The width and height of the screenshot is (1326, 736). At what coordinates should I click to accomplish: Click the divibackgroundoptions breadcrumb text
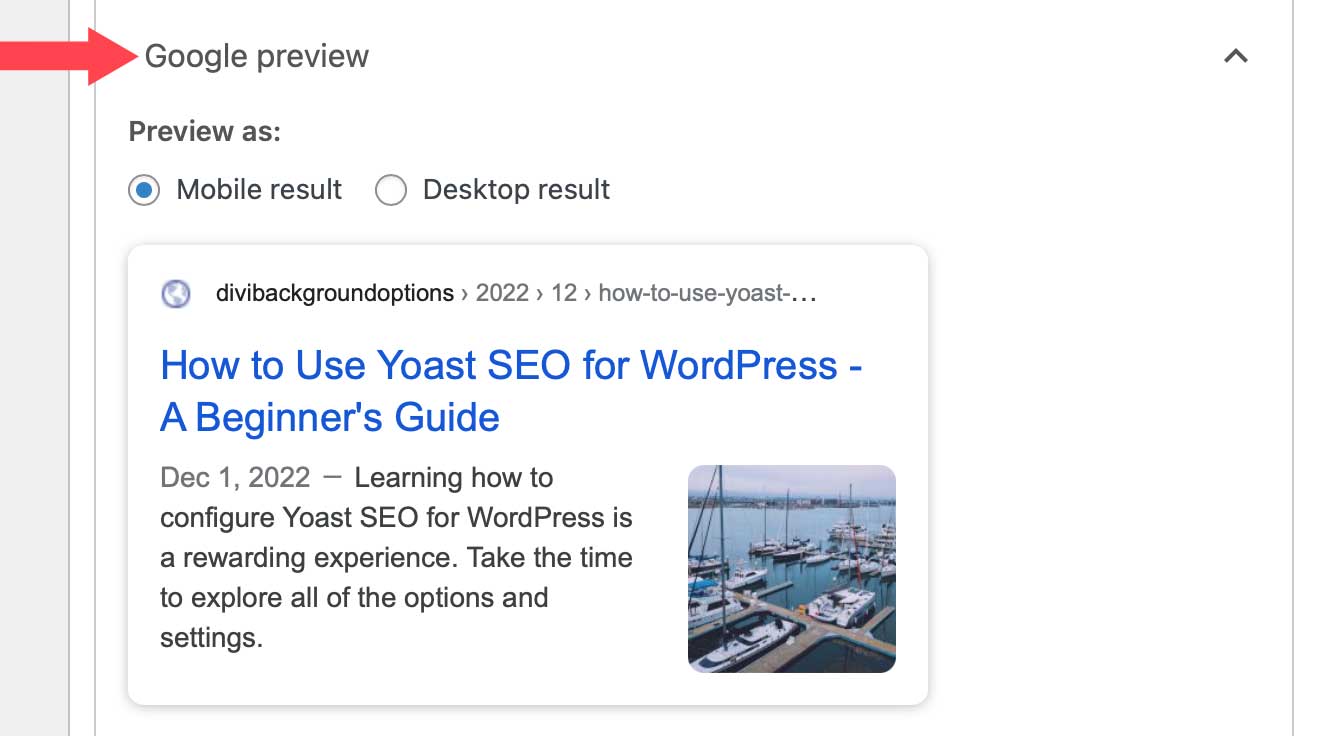click(335, 292)
